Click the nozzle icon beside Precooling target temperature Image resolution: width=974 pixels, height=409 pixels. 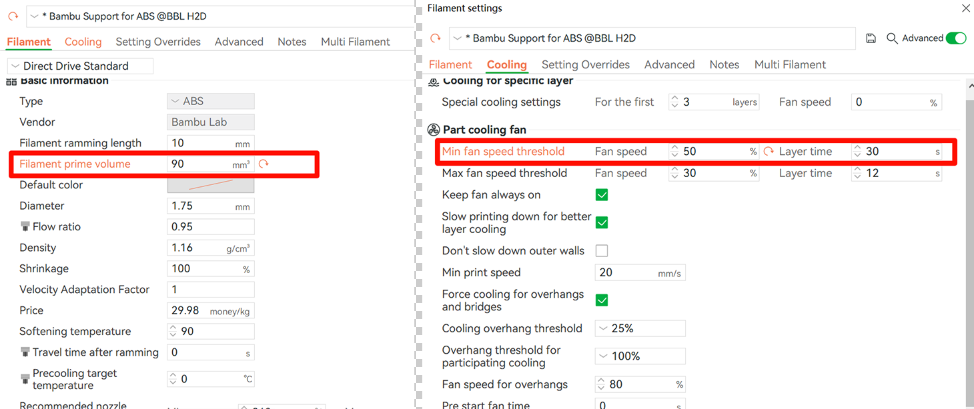pos(25,379)
